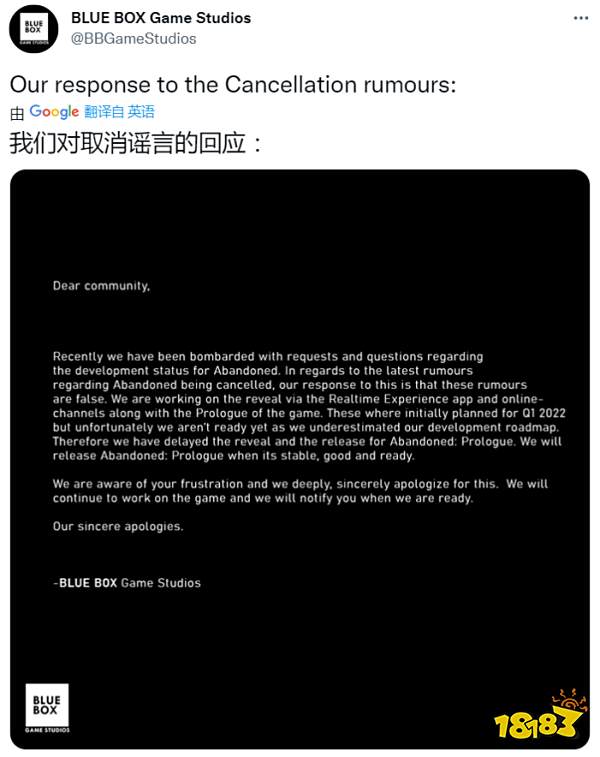Click the BLUE BOX profile avatar
The width and height of the screenshot is (600, 757).
tap(33, 28)
